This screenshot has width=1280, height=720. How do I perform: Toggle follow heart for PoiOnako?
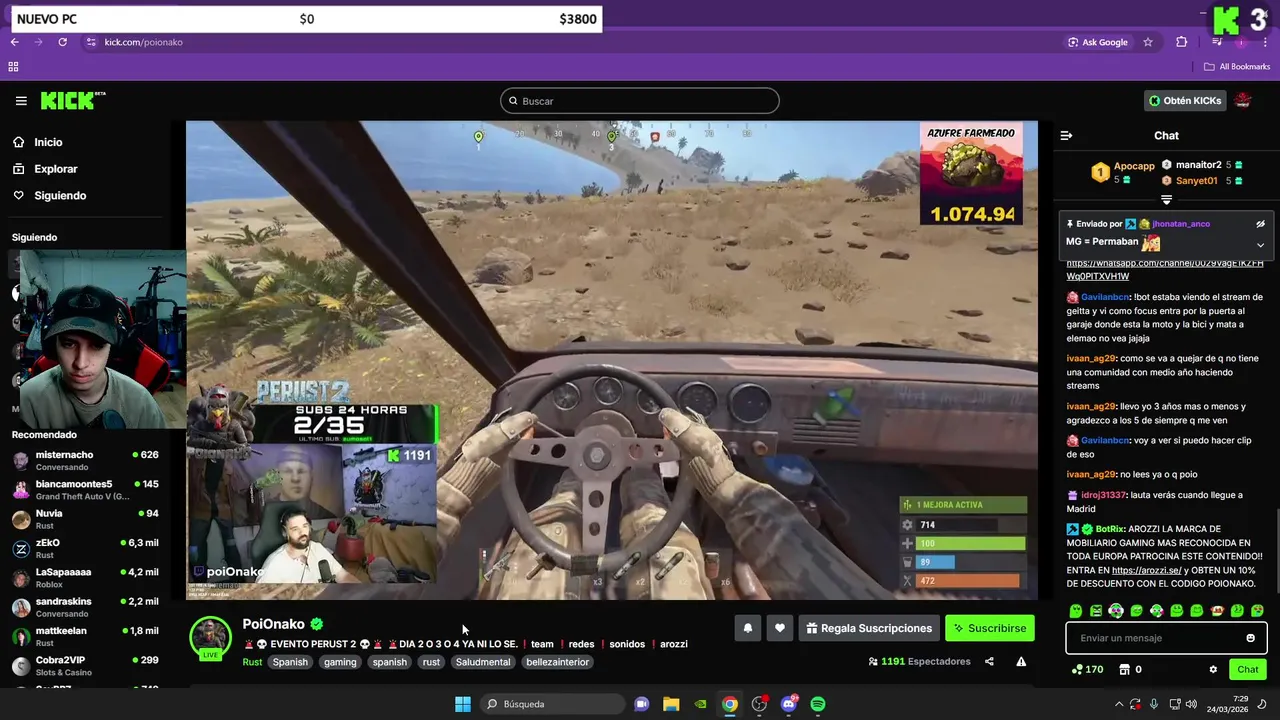point(780,628)
